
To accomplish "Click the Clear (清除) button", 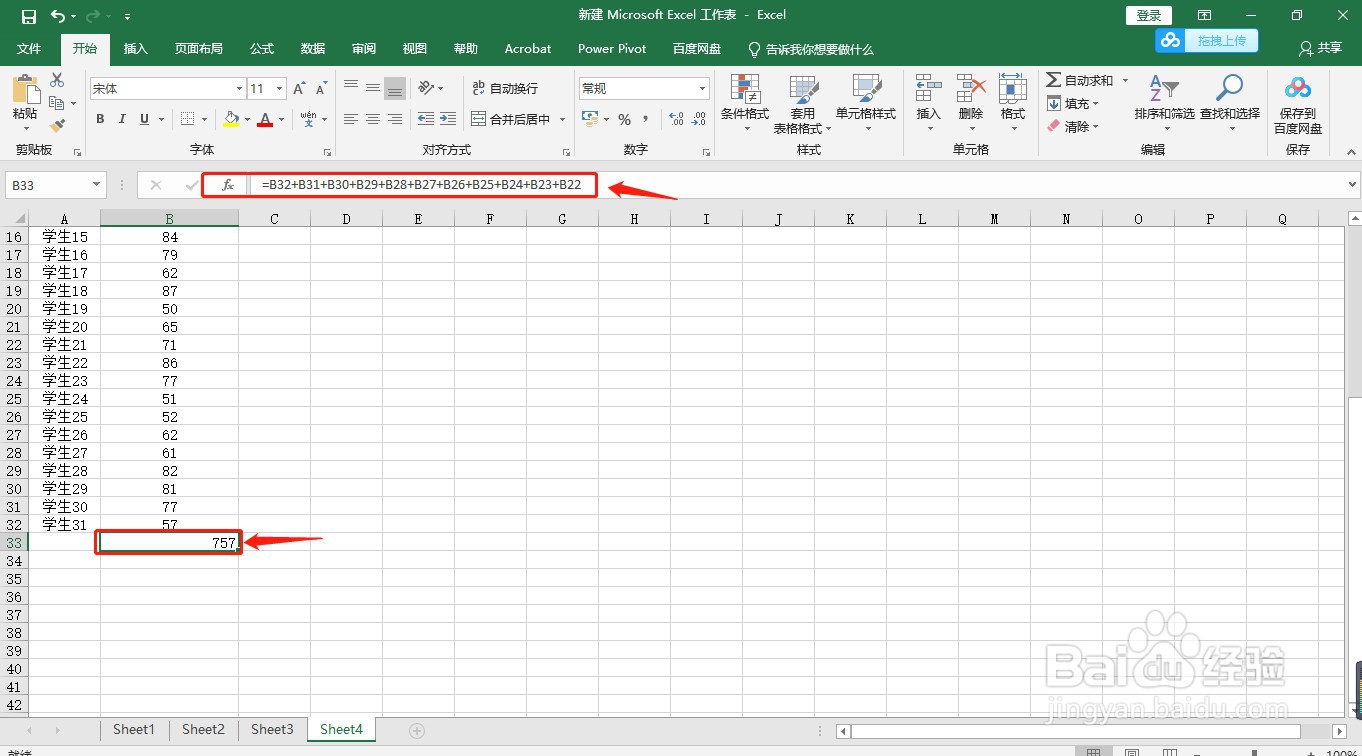I will pos(1072,126).
